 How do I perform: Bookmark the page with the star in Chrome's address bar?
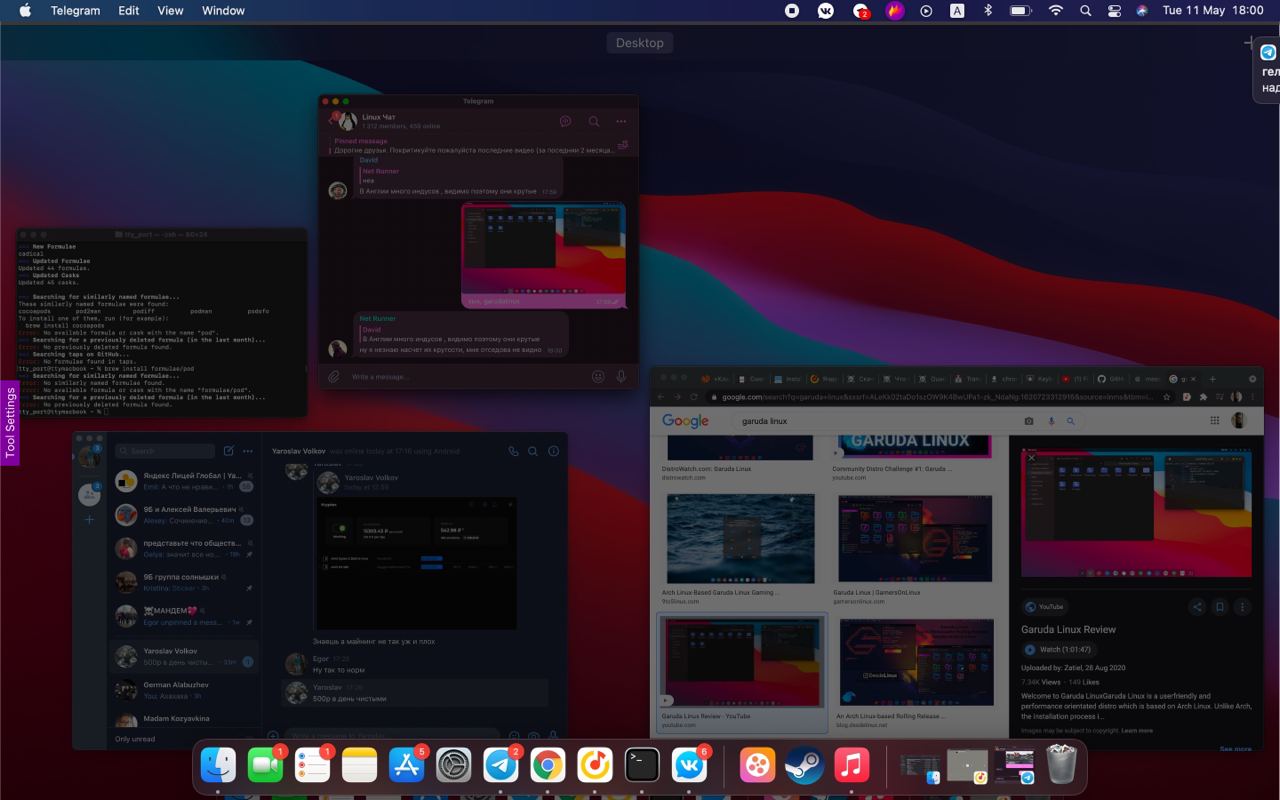[1166, 397]
